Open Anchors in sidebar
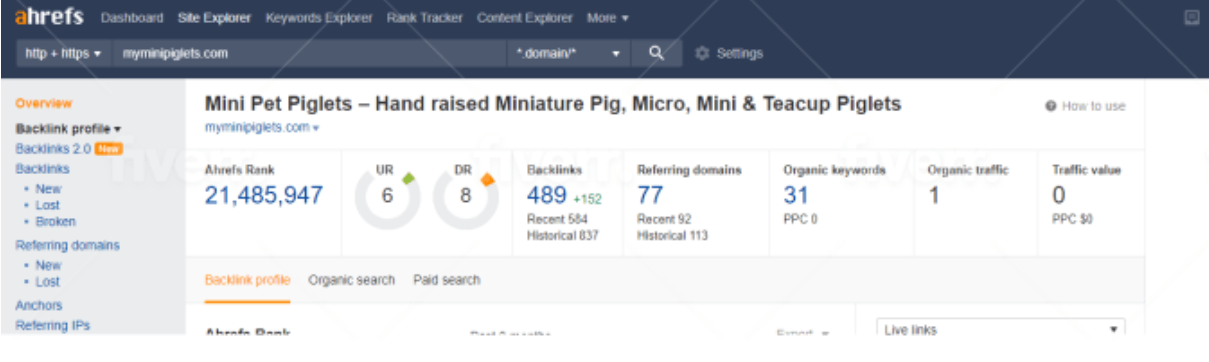 point(38,306)
